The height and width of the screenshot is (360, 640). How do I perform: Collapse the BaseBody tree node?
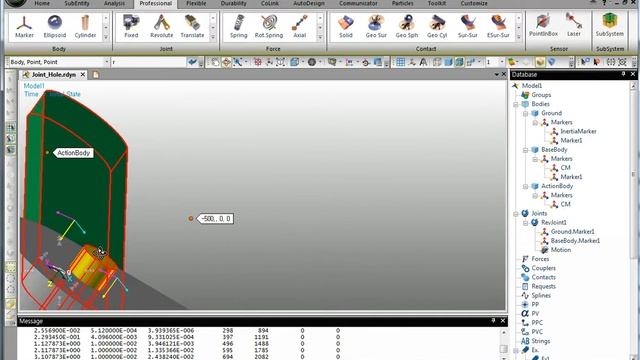pyautogui.click(x=526, y=150)
